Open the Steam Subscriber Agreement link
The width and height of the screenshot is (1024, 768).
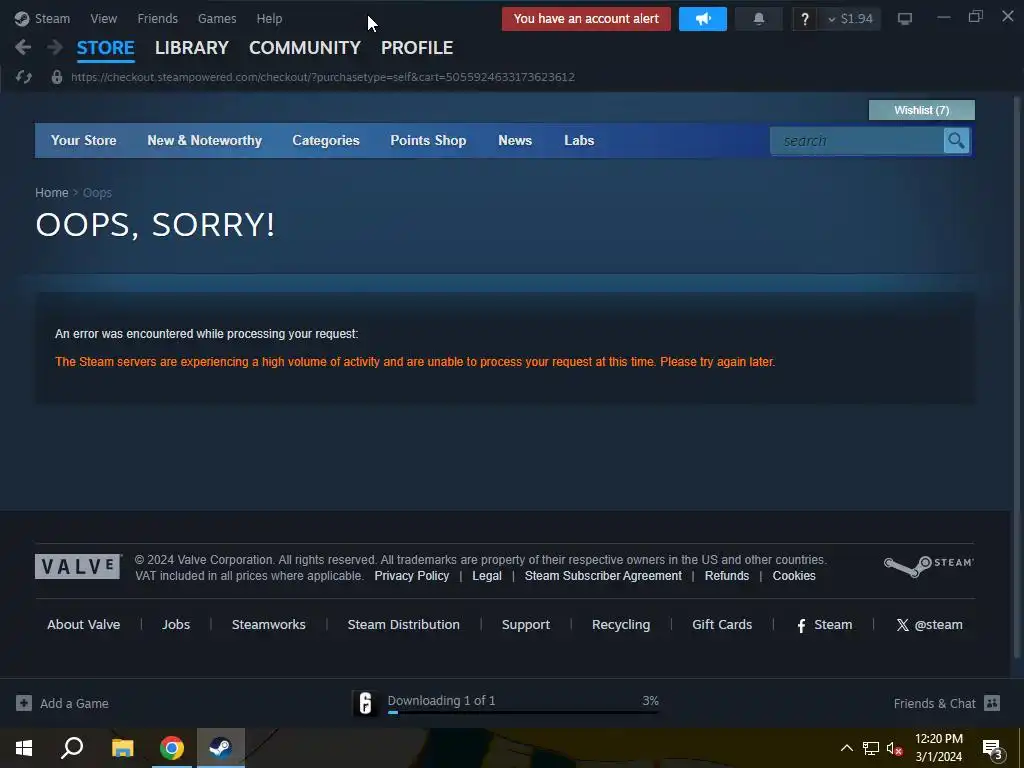pyautogui.click(x=603, y=575)
